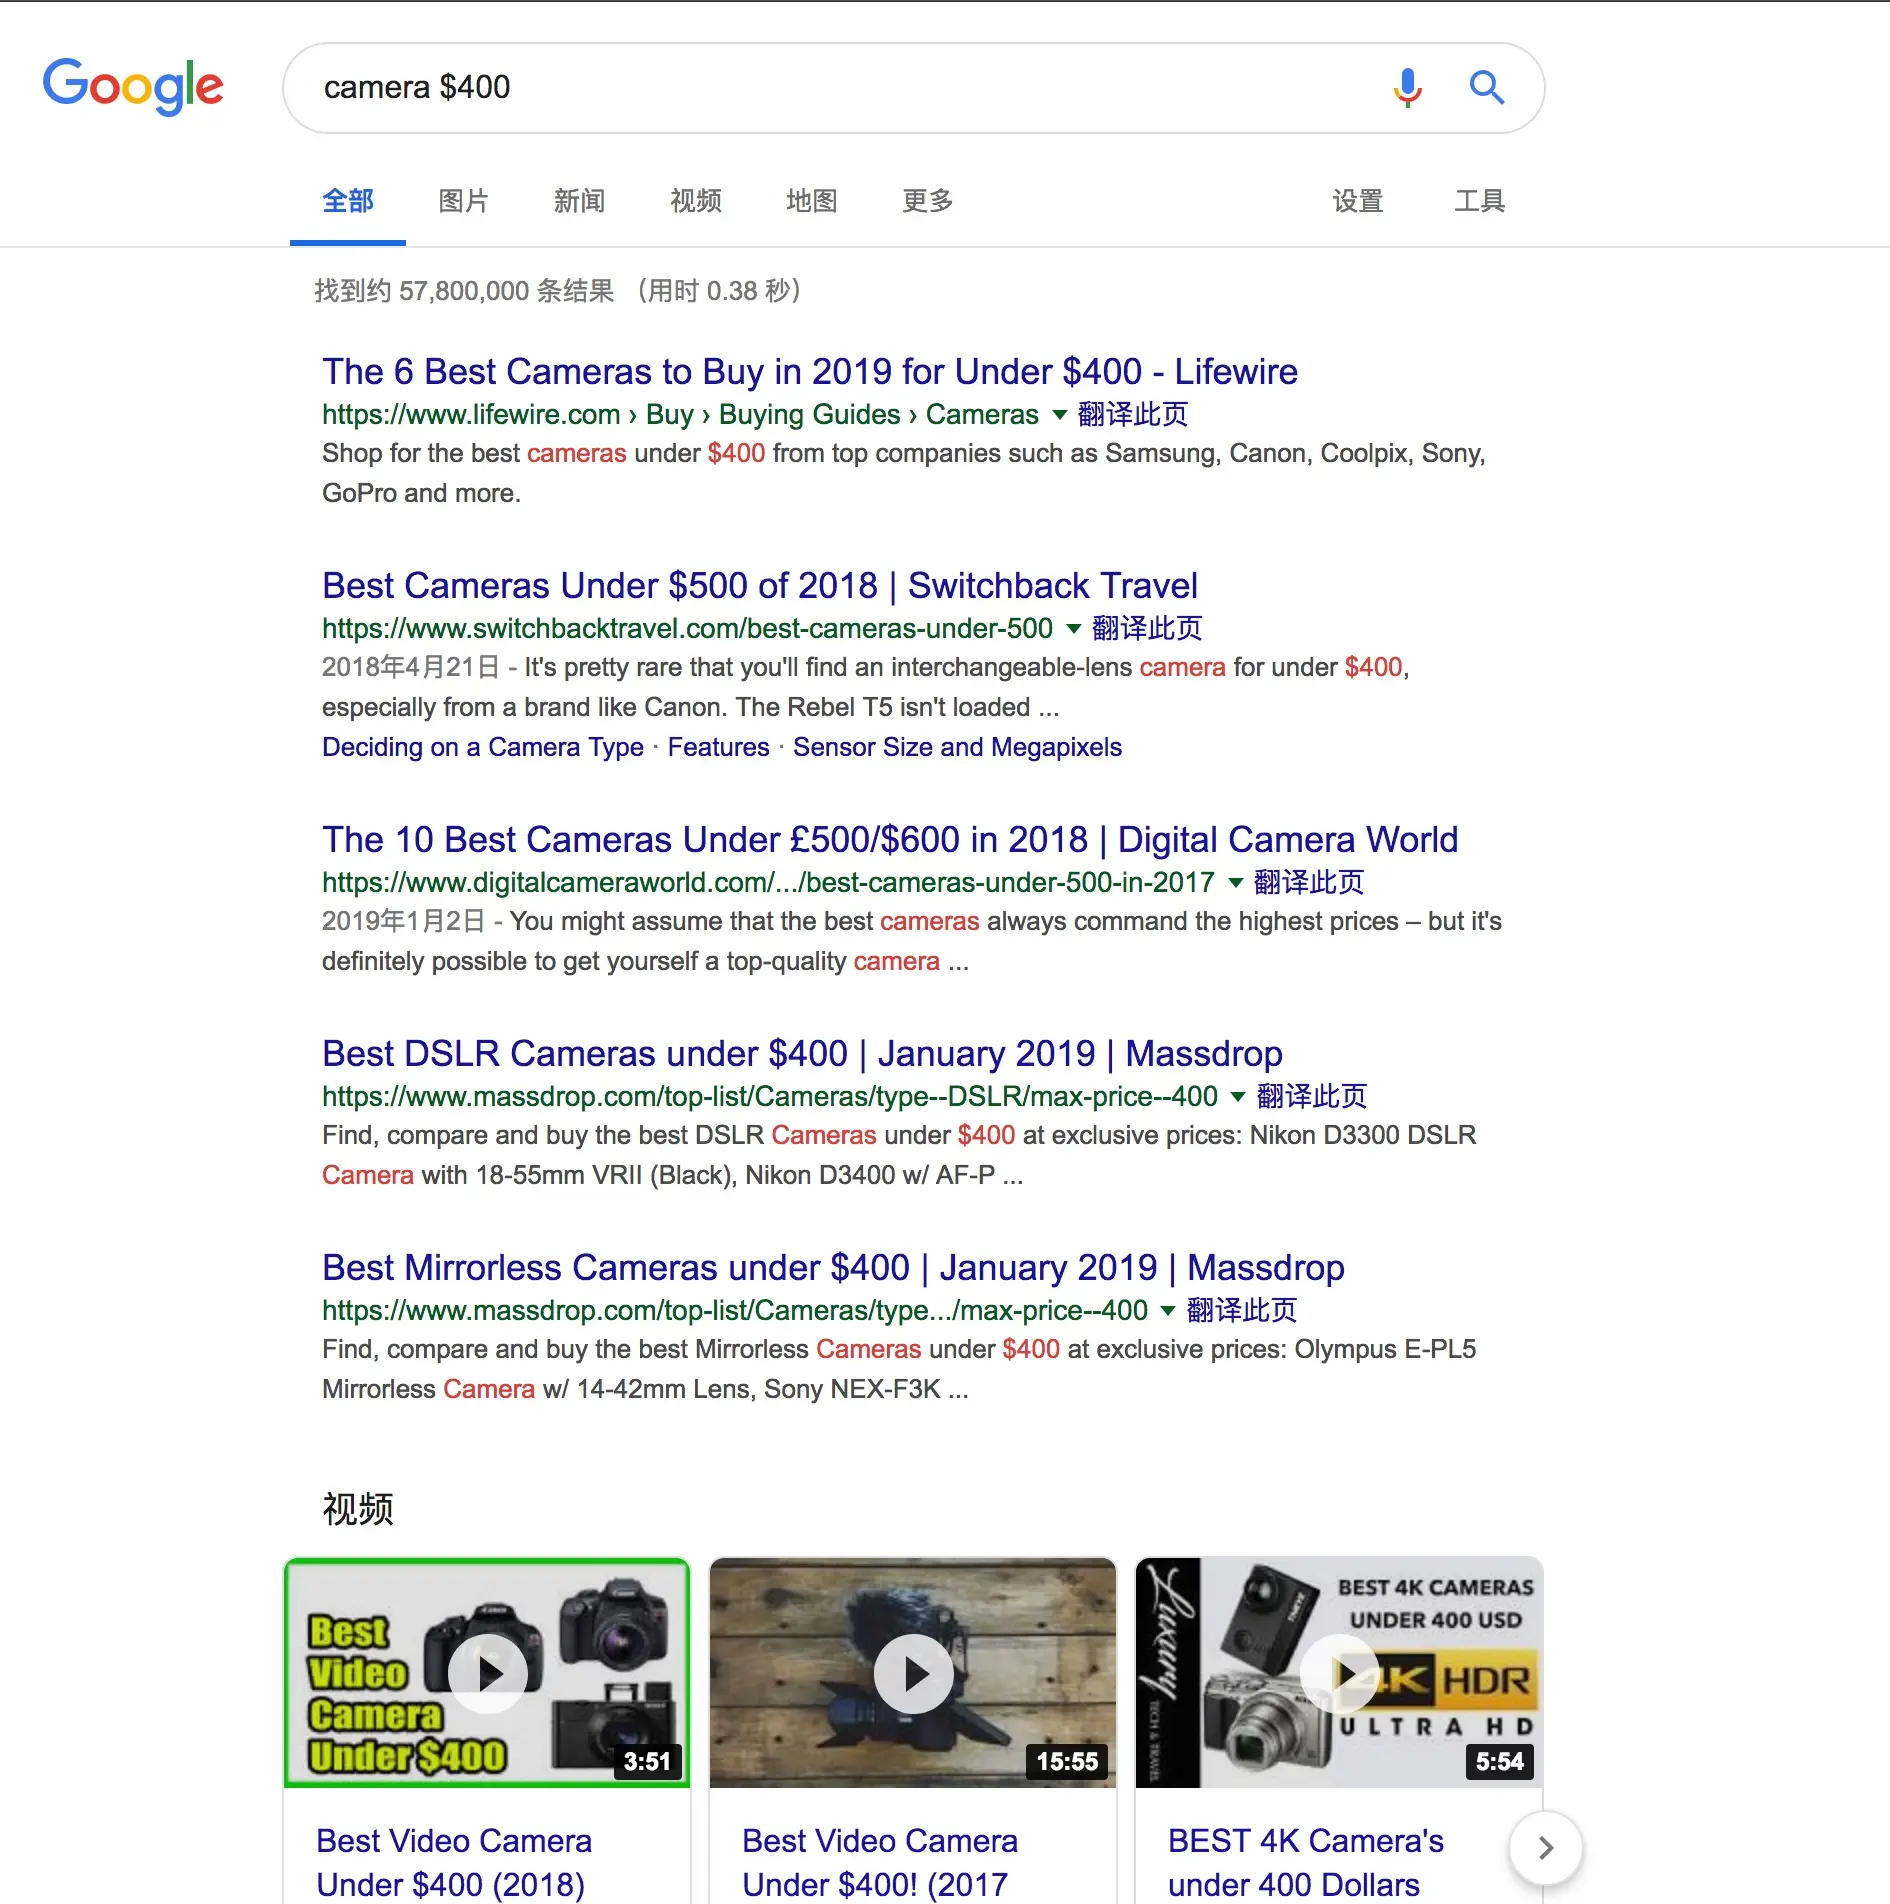Viewport: 1890px width, 1904px height.
Task: Open 'Best Video Camera Under $400! (2017' video title
Action: (x=879, y=1862)
